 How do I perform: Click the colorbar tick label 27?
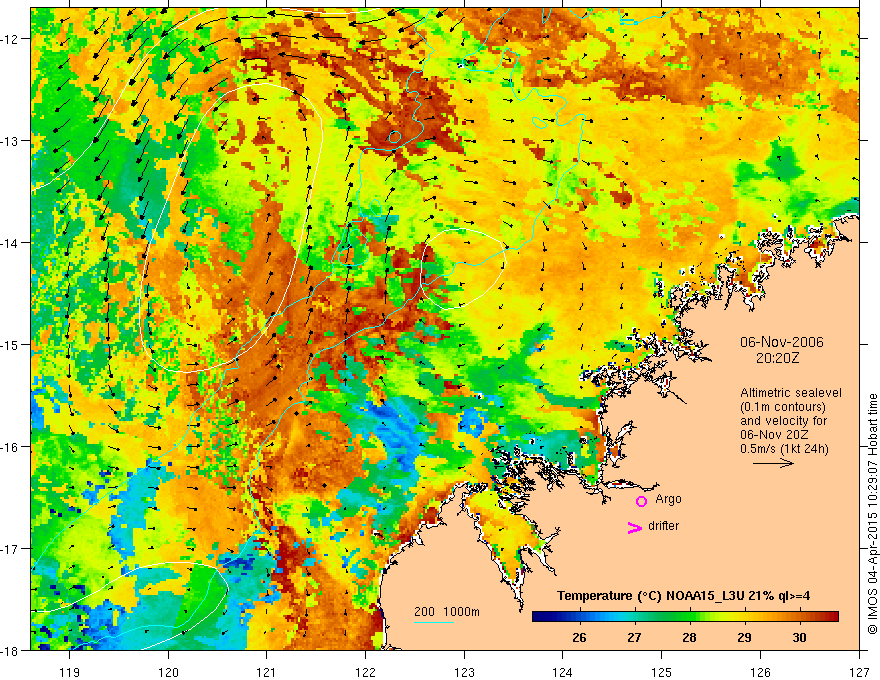(634, 637)
